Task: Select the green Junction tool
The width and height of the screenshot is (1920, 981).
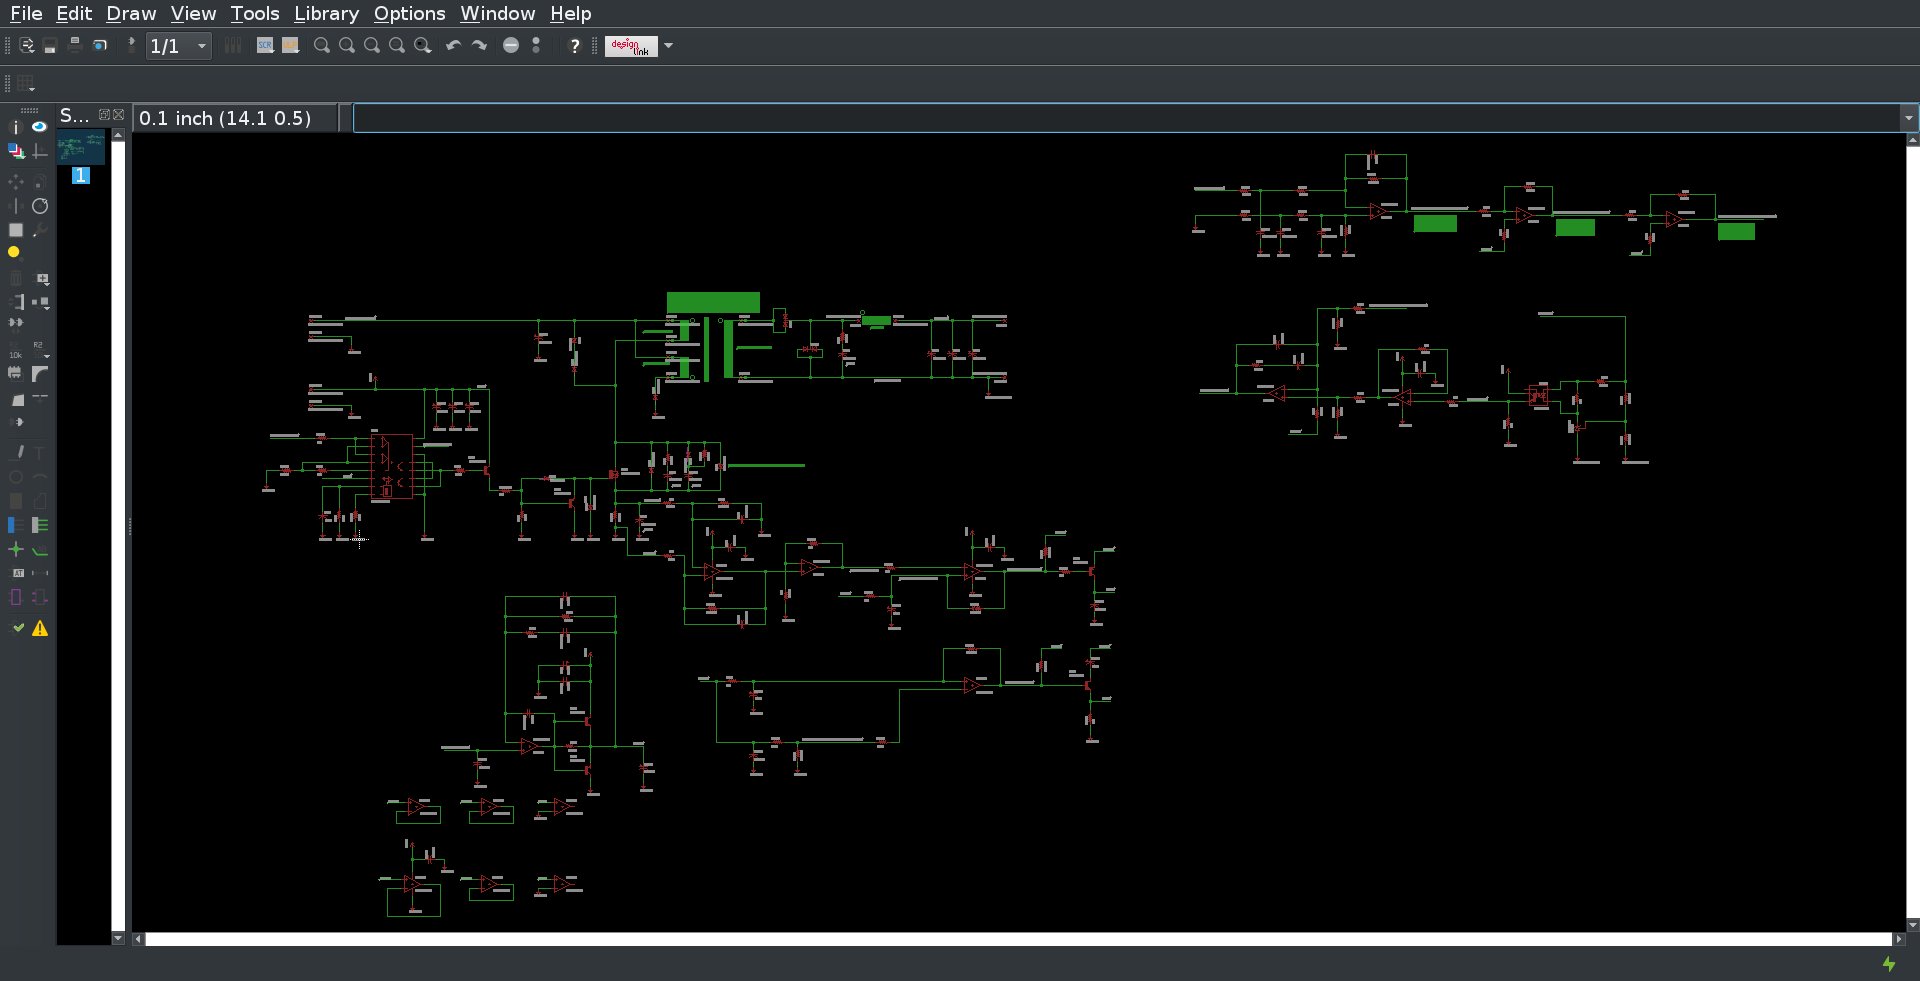Action: 15,549
